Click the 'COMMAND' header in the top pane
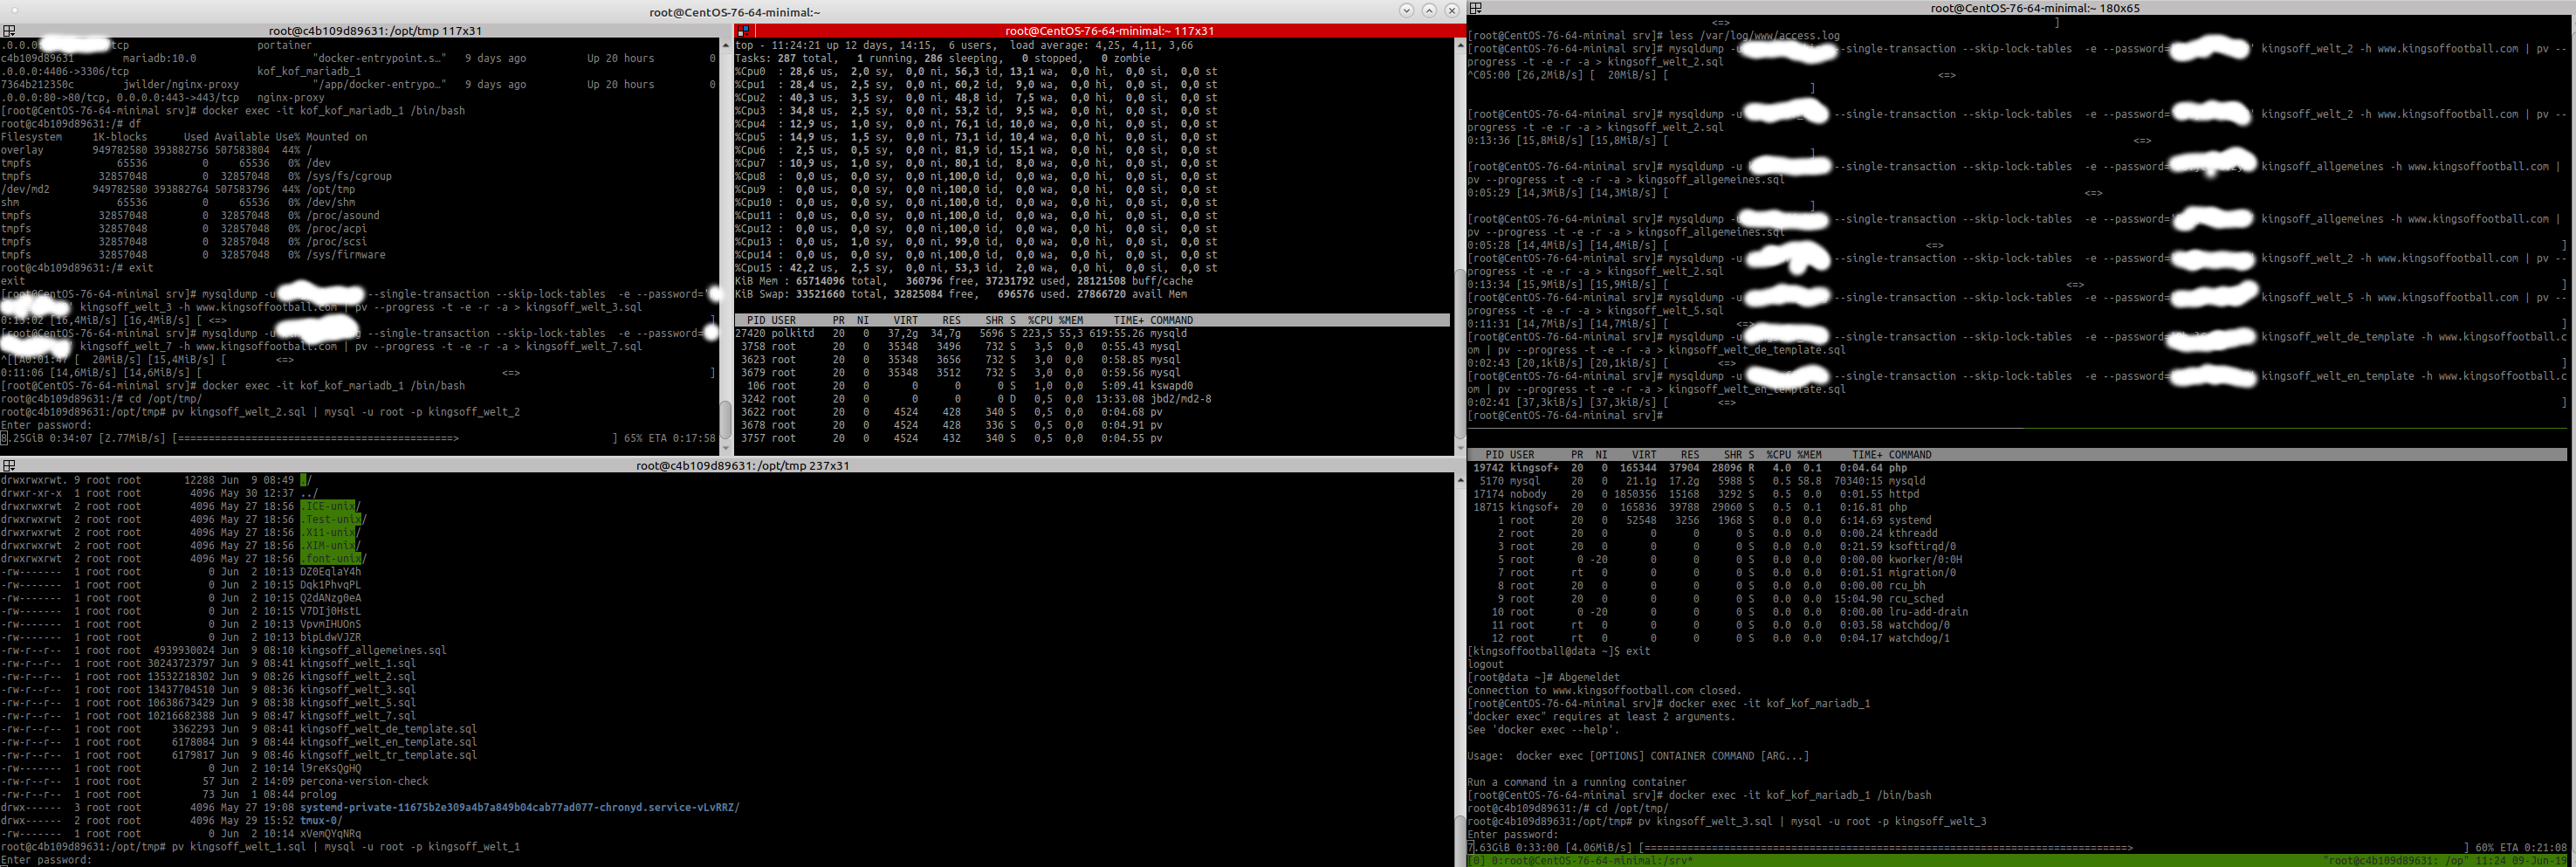The height and width of the screenshot is (867, 2576). point(1171,320)
